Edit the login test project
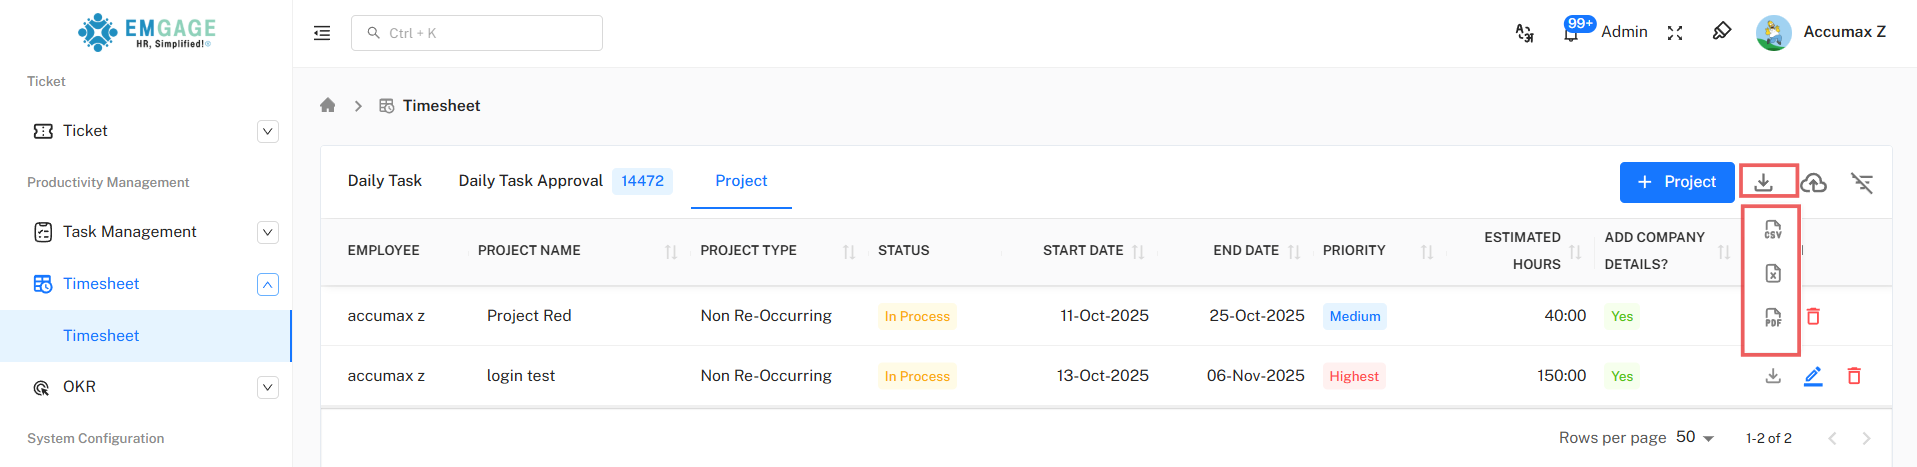Screen dimensions: 1917x467 (1813, 376)
